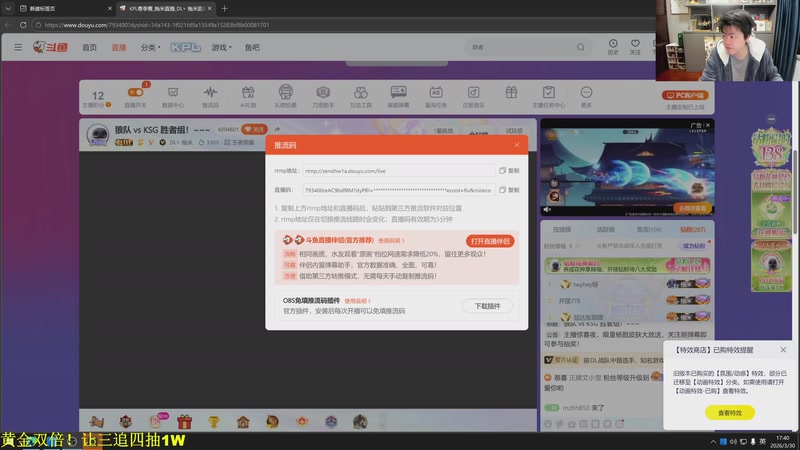The image size is (800, 450).
Task: Click the house icon in gift bar
Action: 243,422
